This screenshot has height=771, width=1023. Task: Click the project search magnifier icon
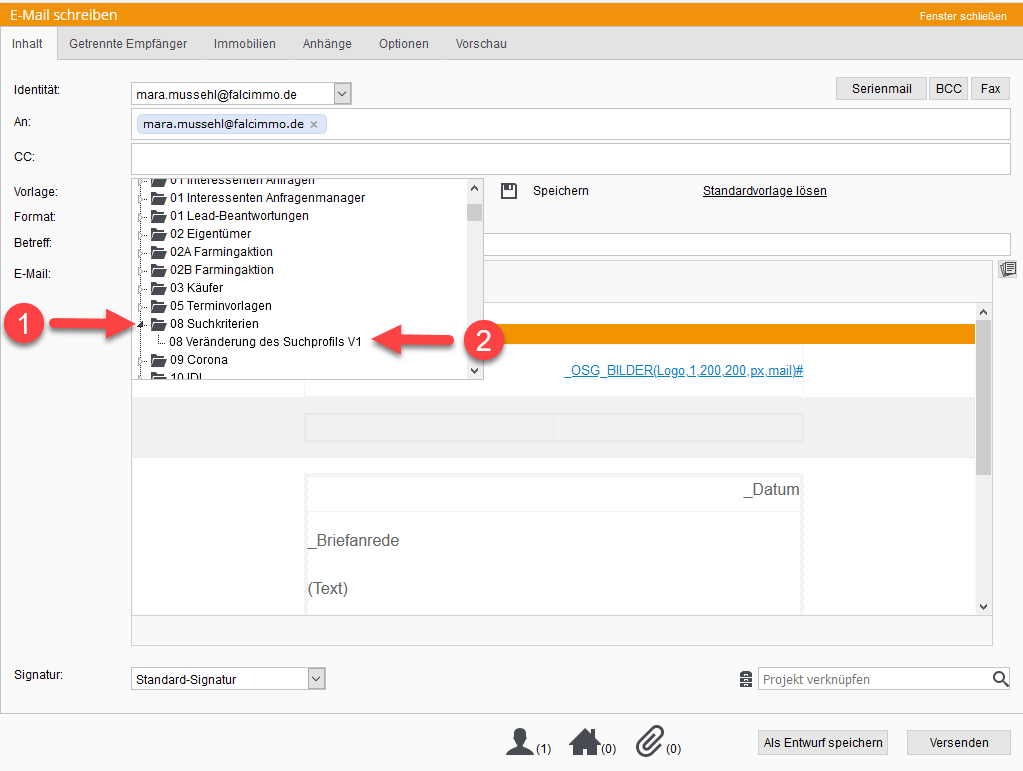point(1000,679)
